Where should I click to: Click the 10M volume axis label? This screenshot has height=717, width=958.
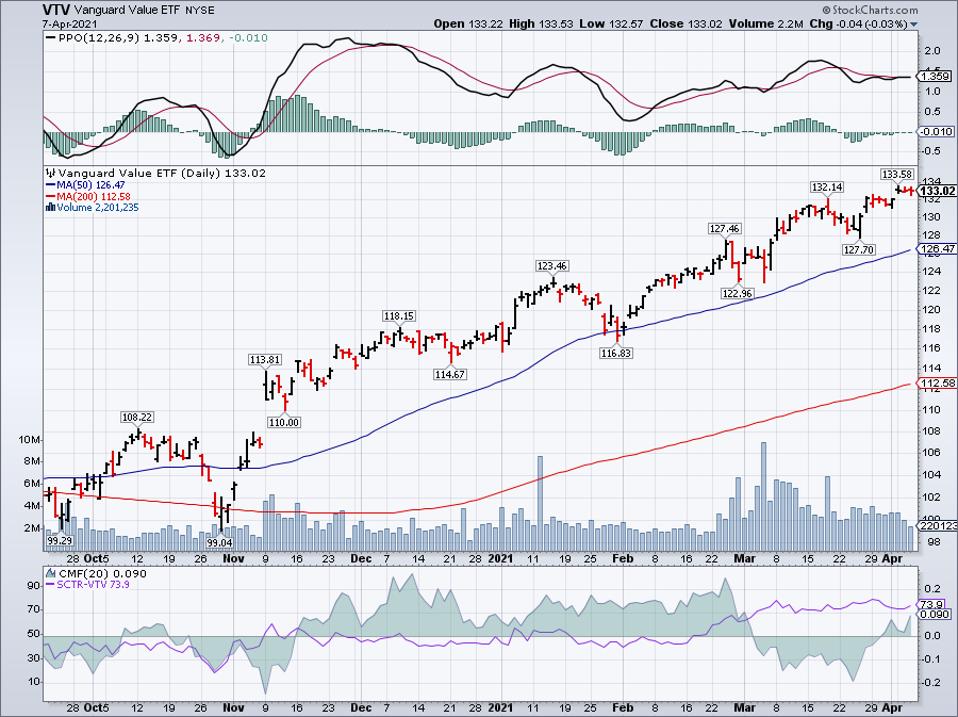[29, 440]
